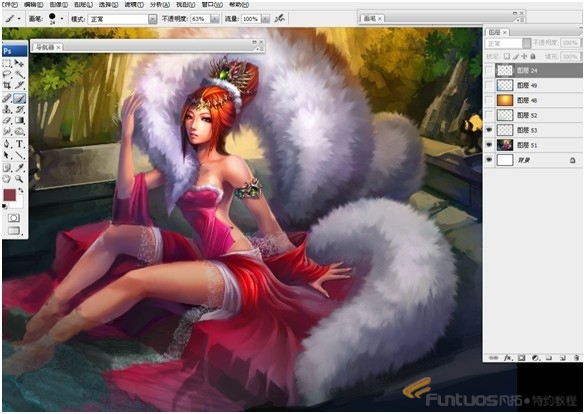Create a new layer group
This screenshot has height=414, width=585.
[548, 358]
